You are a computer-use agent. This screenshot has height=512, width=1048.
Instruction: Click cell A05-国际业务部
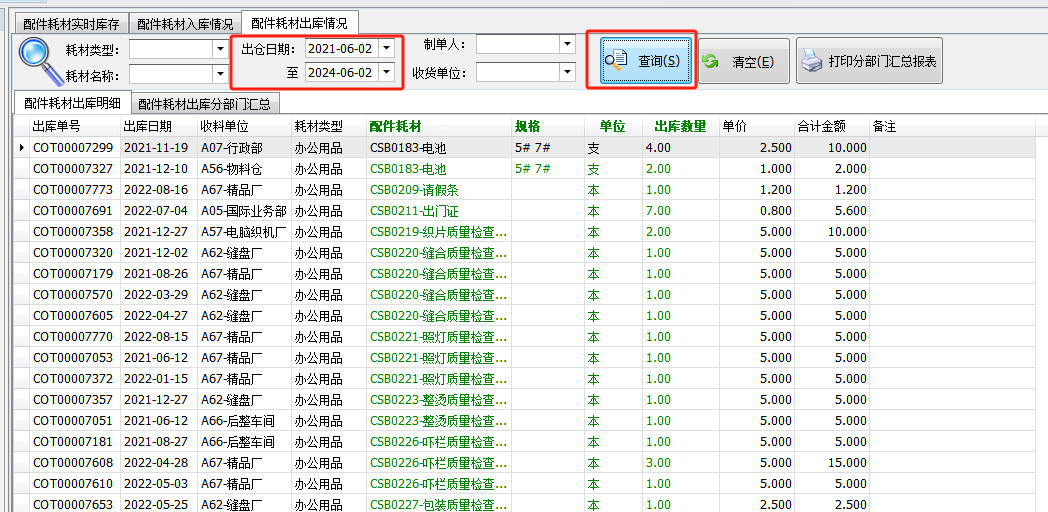[244, 211]
